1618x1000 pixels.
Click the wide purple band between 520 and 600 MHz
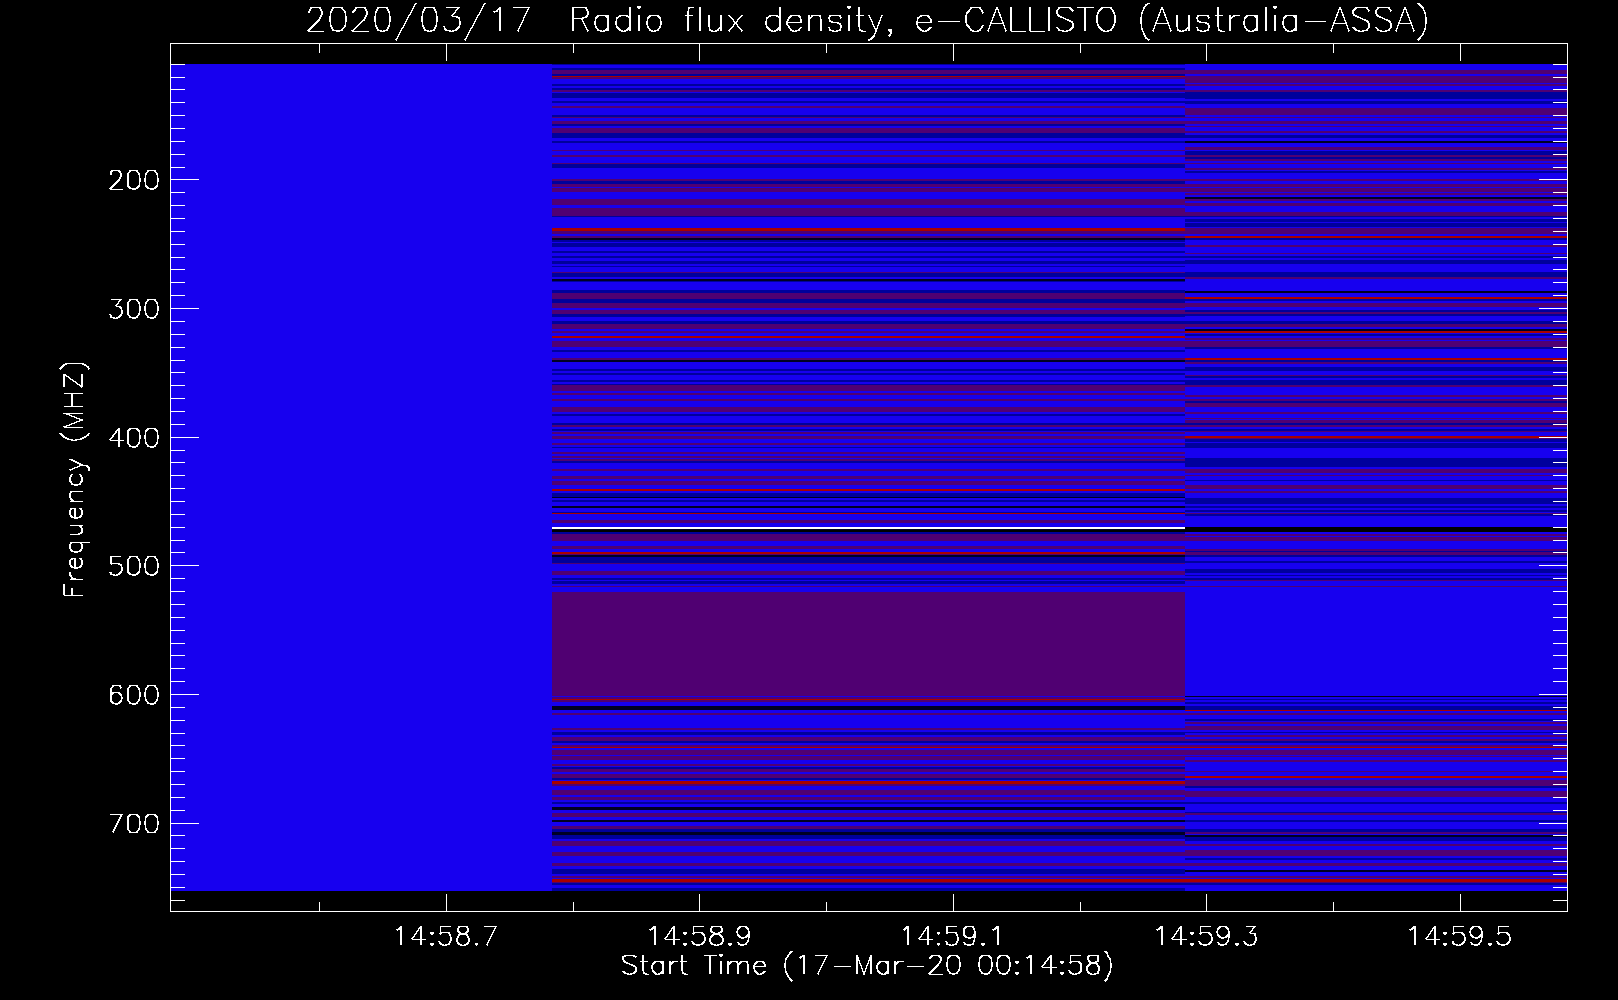coord(868,645)
